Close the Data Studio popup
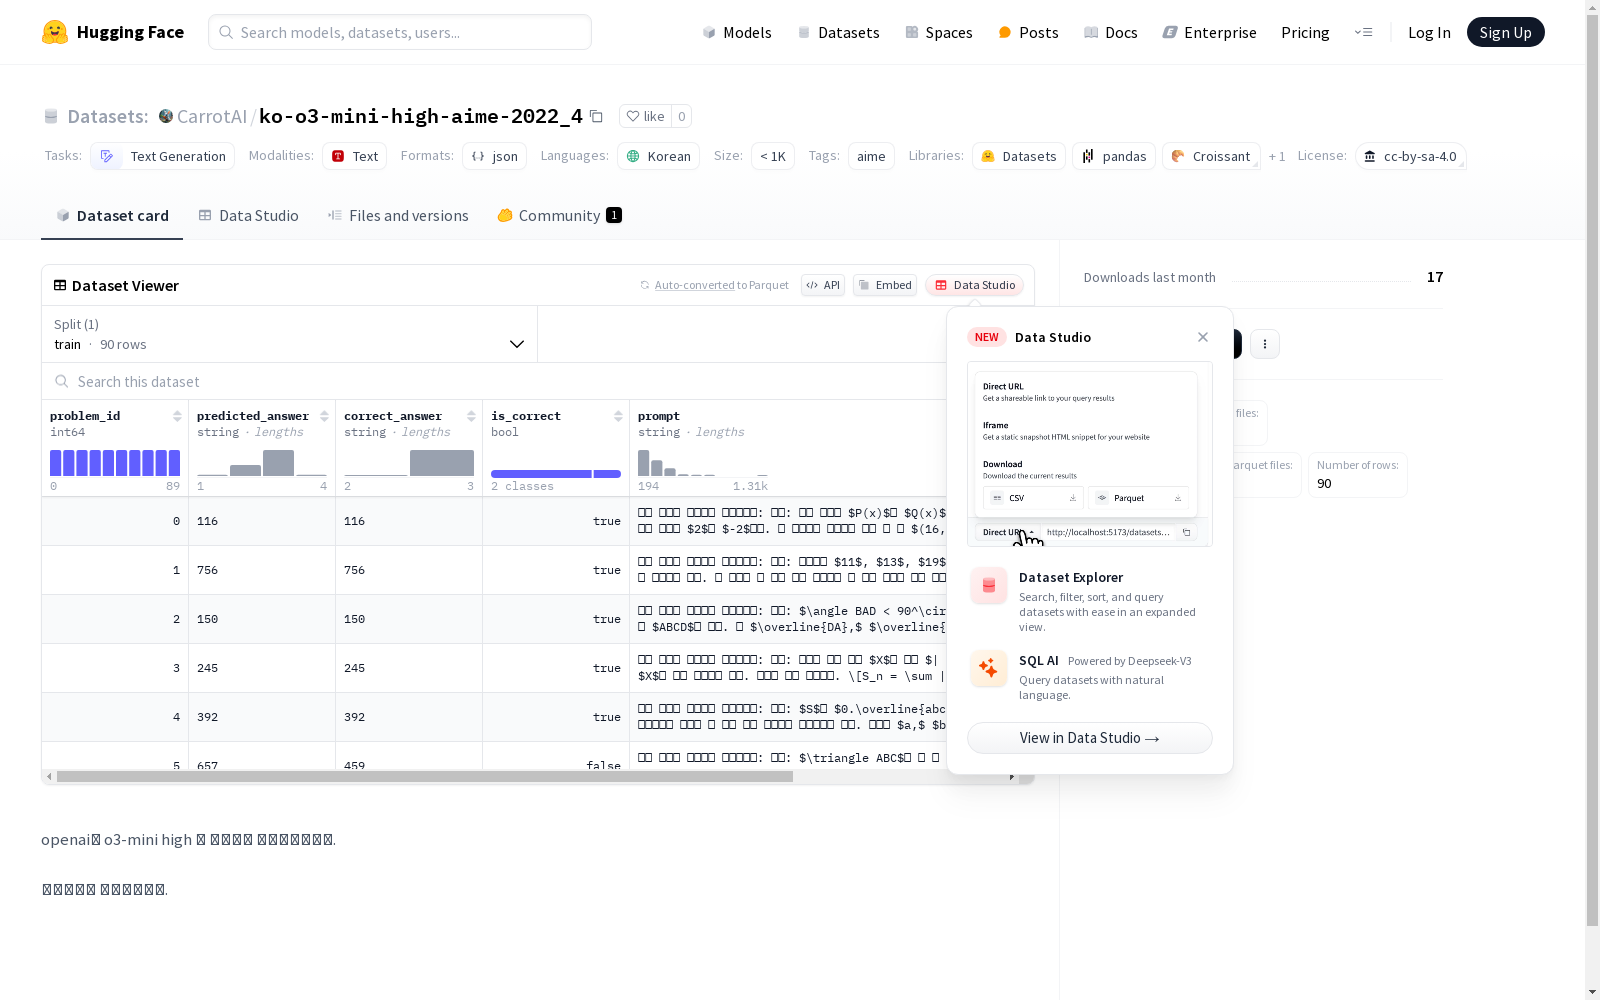 1203,337
